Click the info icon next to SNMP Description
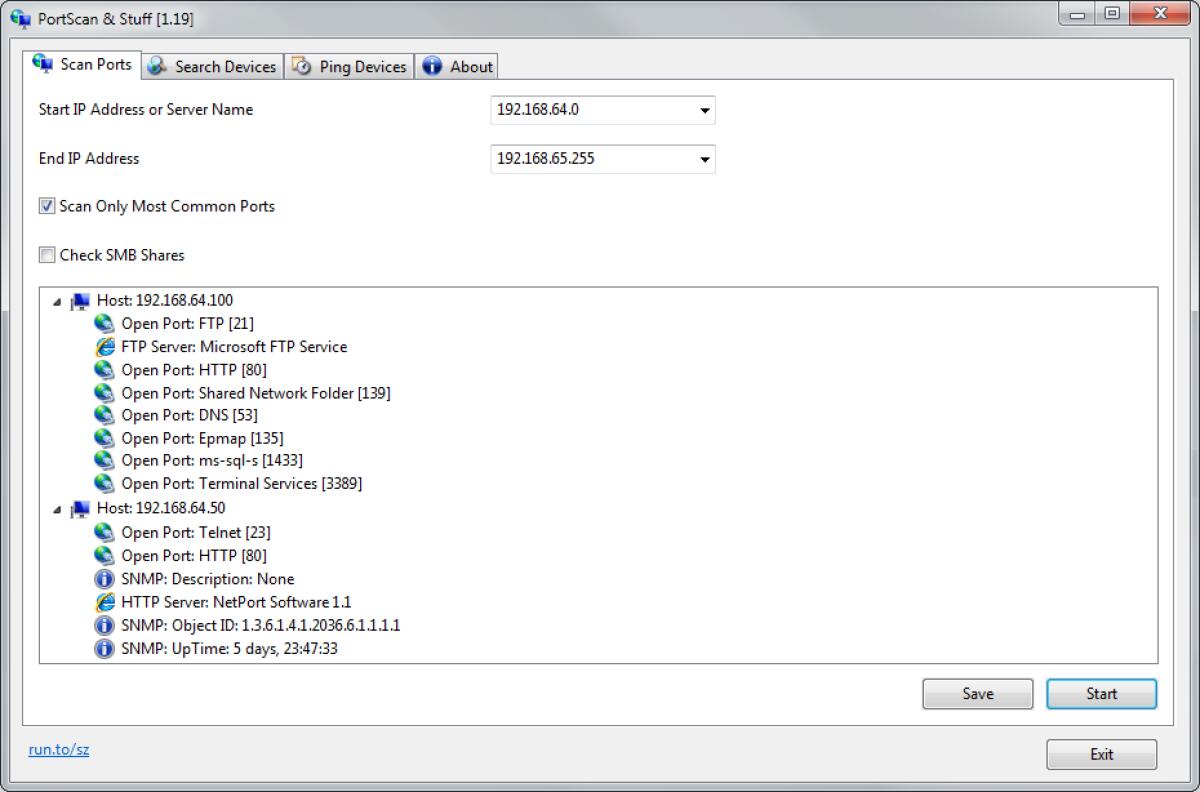This screenshot has height=792, width=1200. (x=104, y=578)
